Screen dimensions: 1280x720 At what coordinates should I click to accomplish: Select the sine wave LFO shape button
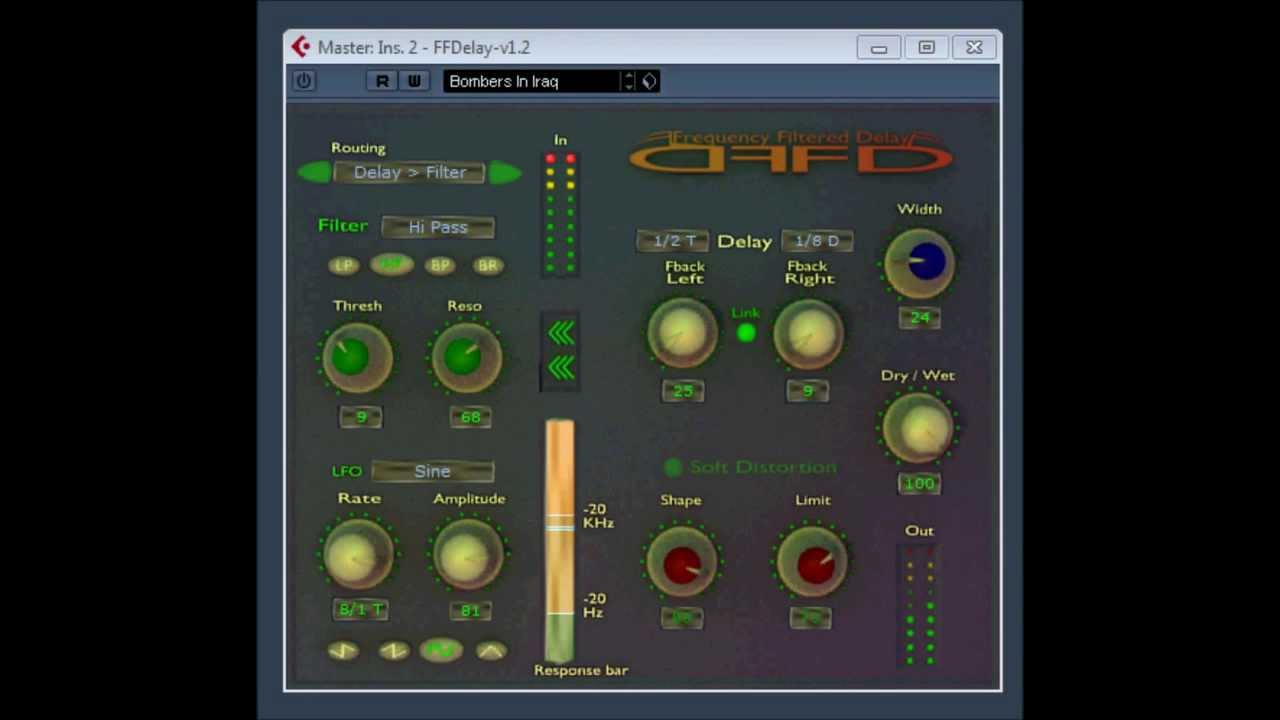click(x=441, y=649)
